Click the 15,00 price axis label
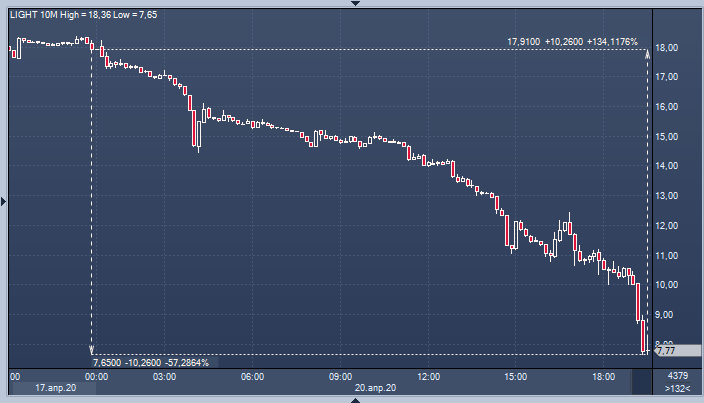This screenshot has height=403, width=704. pyautogui.click(x=667, y=136)
